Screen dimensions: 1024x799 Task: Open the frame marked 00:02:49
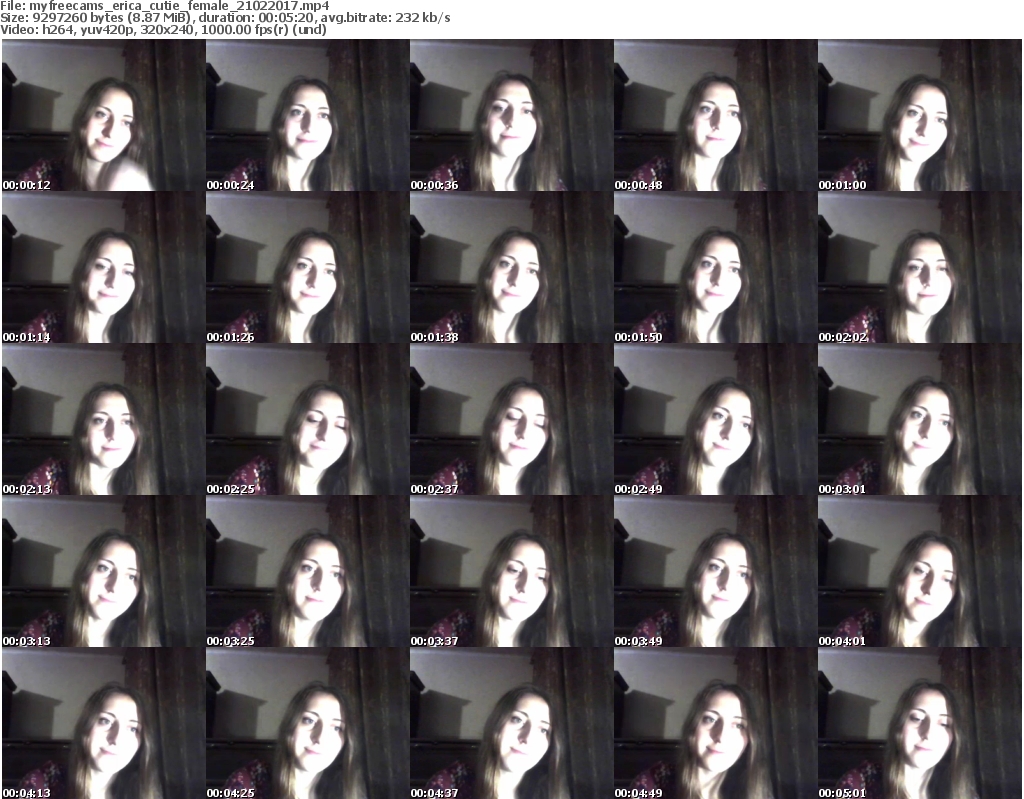(x=715, y=419)
